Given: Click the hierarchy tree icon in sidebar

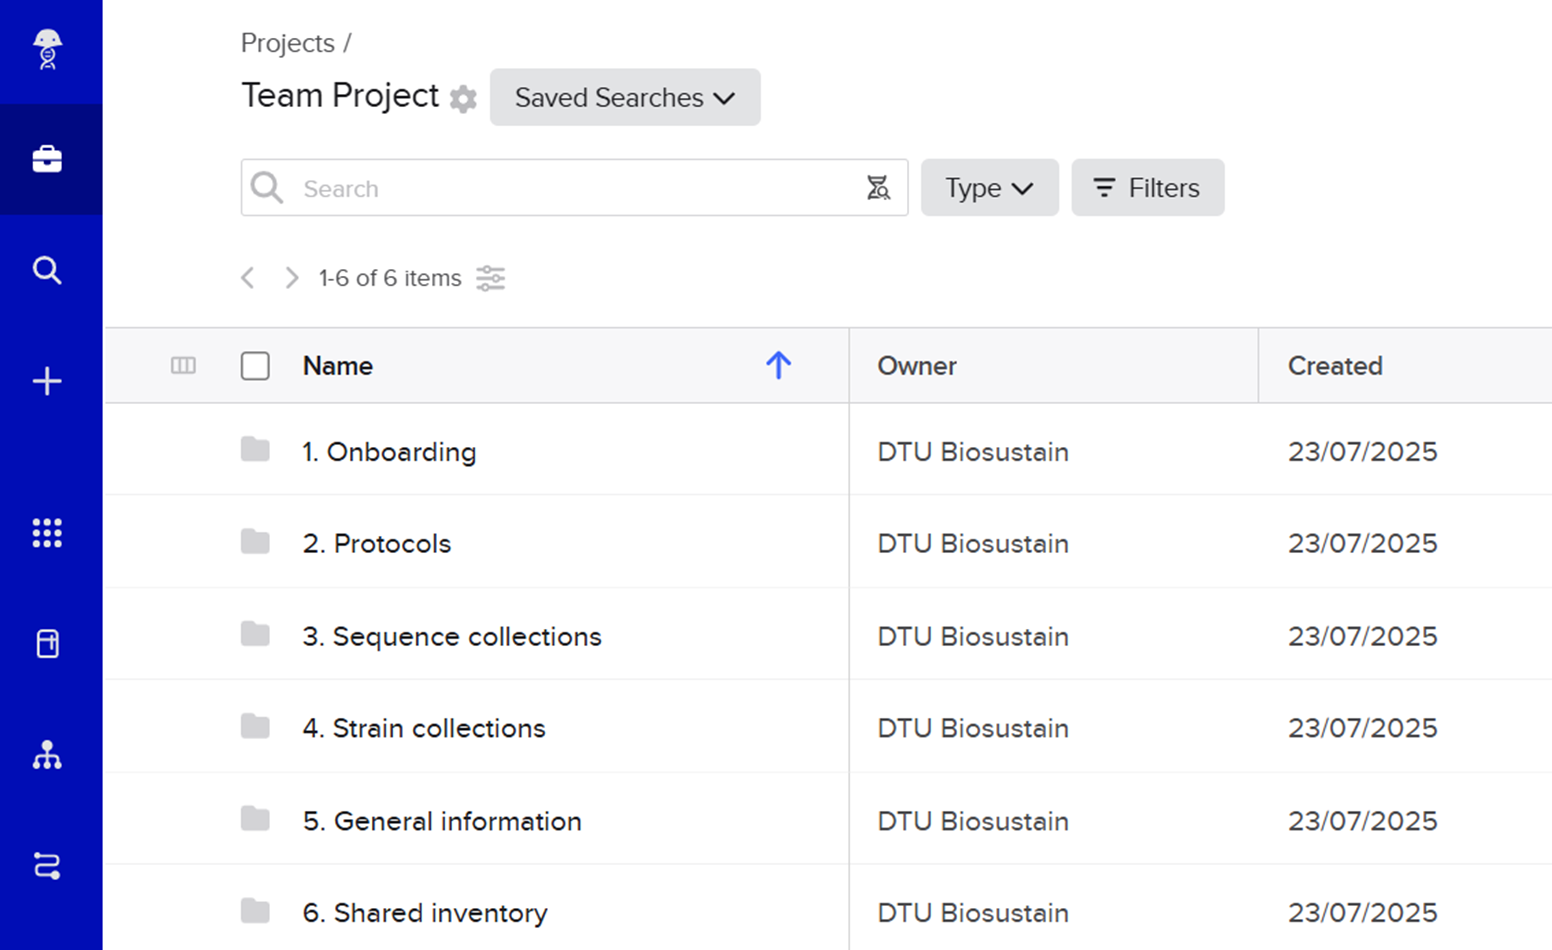Looking at the screenshot, I should click(x=47, y=755).
